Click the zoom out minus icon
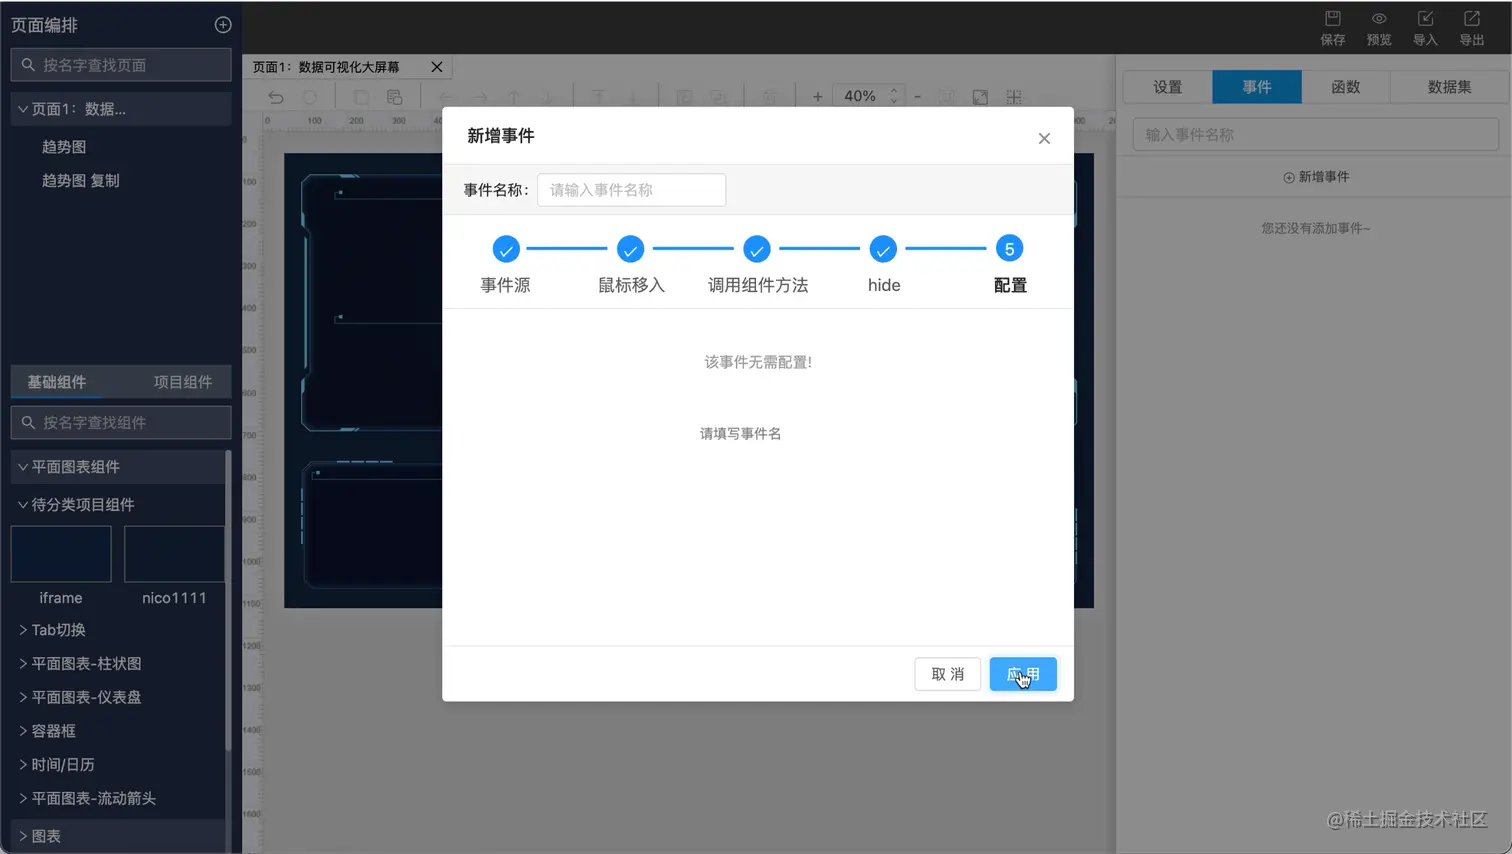1512x854 pixels. 917,97
